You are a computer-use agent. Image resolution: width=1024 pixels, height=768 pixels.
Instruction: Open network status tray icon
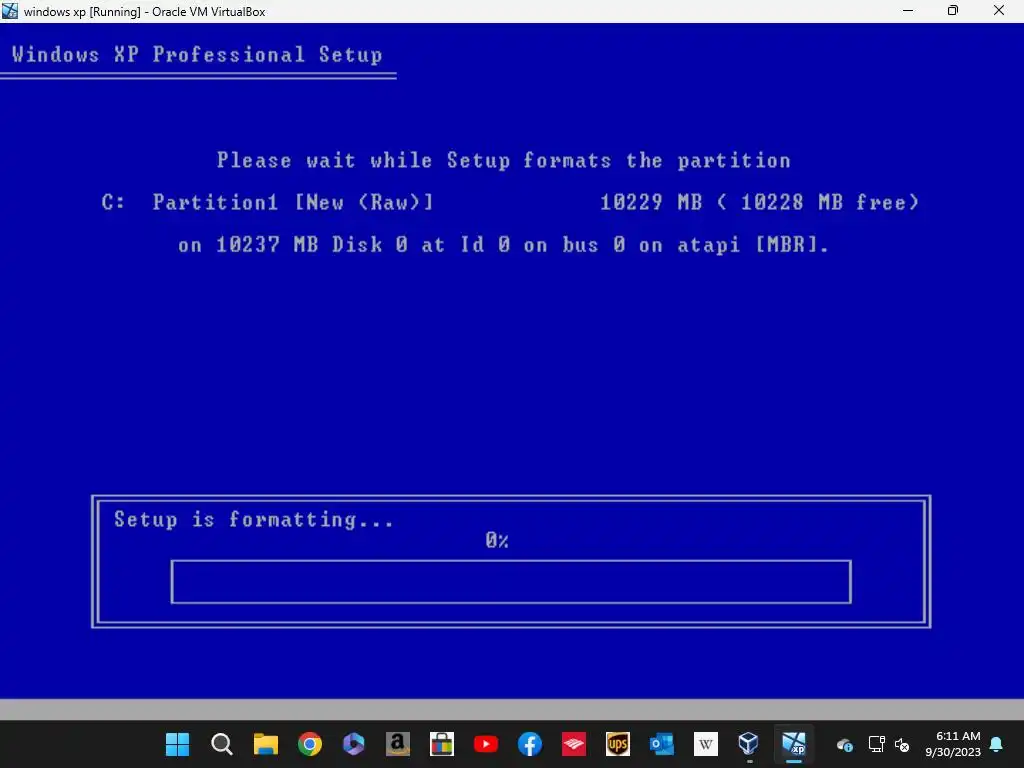[x=876, y=744]
